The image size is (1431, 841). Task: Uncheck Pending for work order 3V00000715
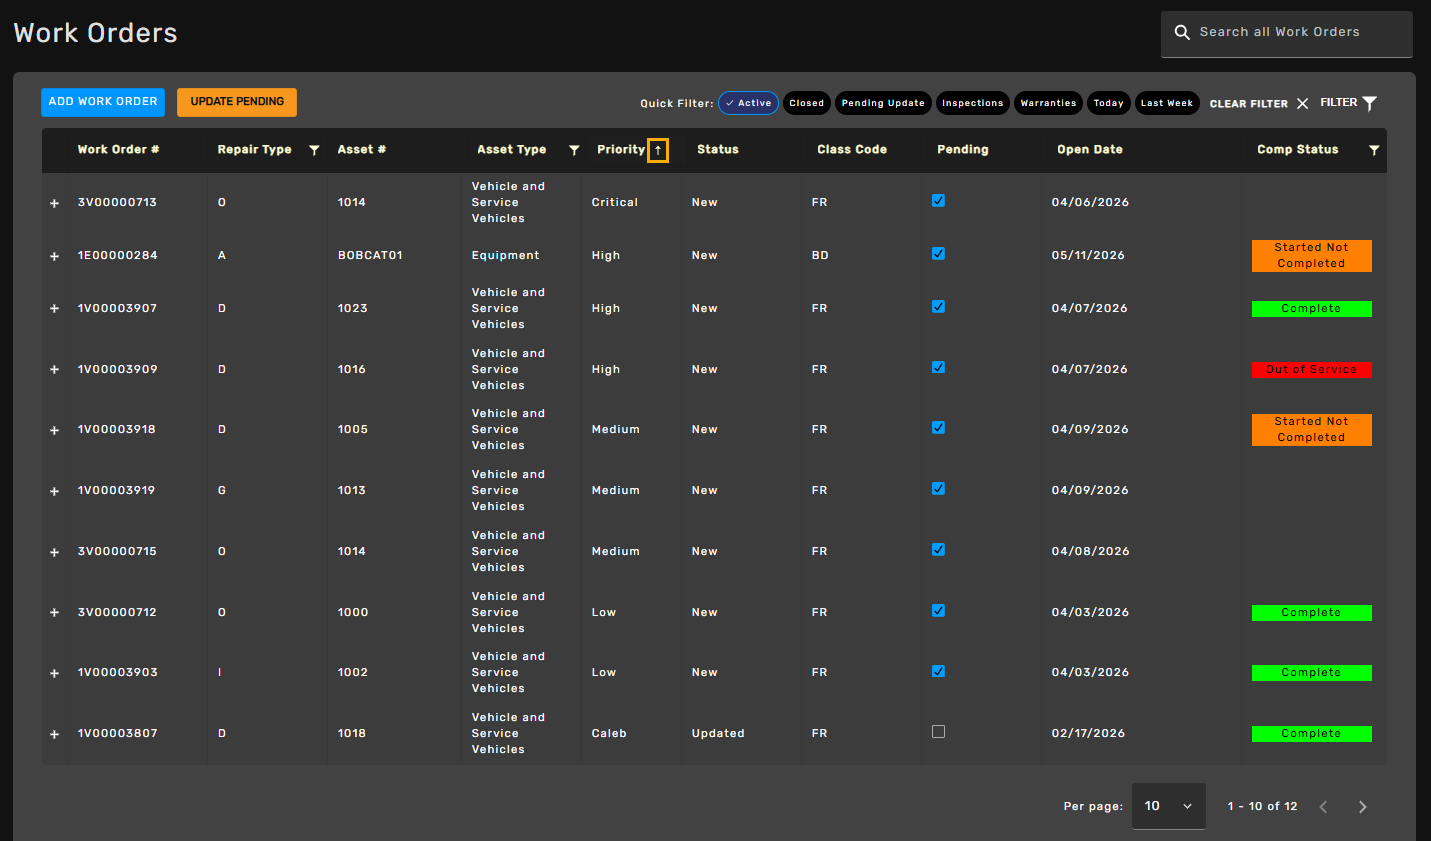click(x=938, y=550)
